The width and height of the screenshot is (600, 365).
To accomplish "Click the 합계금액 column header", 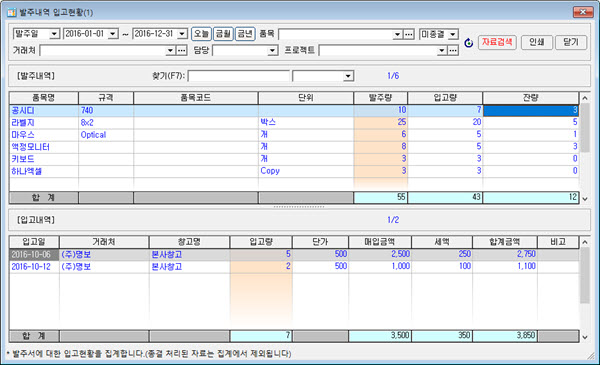I will [505, 242].
